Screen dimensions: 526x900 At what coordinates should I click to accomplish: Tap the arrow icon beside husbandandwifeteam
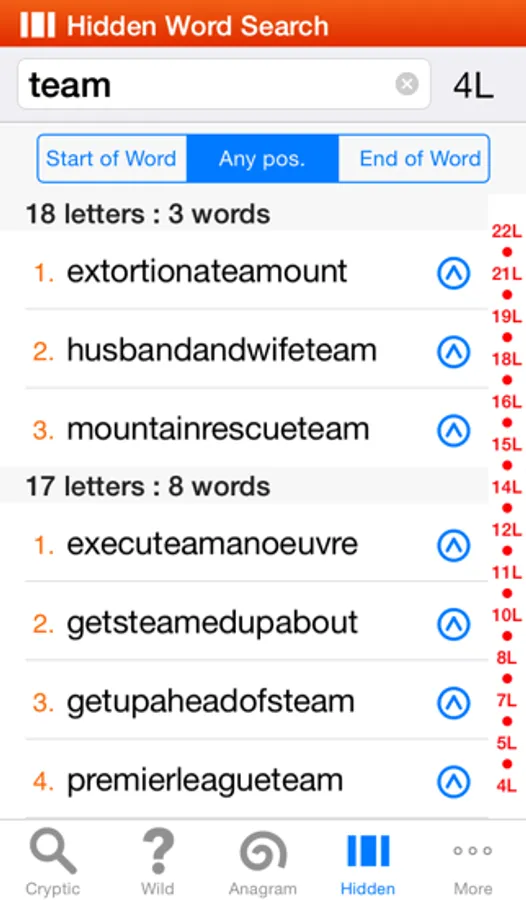454,351
